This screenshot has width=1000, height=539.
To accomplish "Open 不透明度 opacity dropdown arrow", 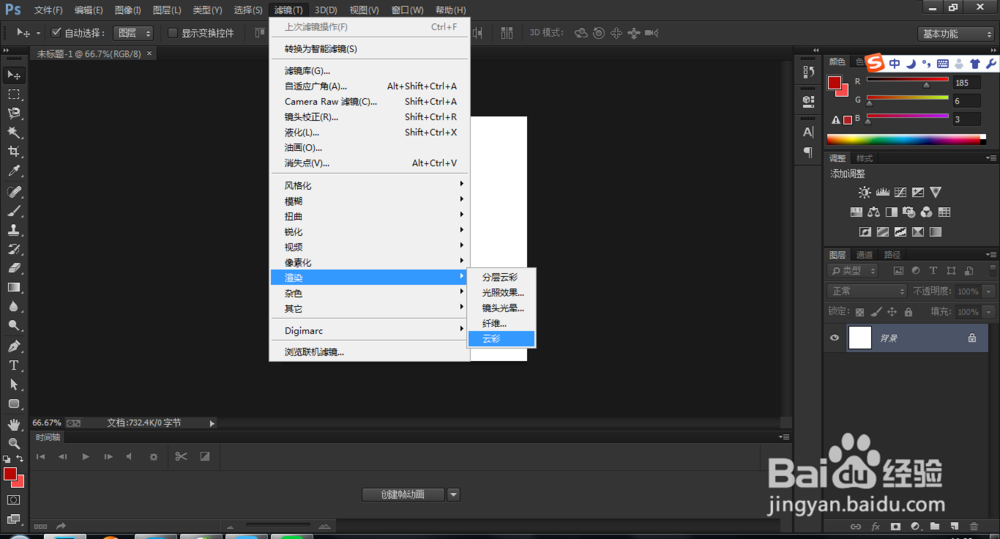I will 989,292.
